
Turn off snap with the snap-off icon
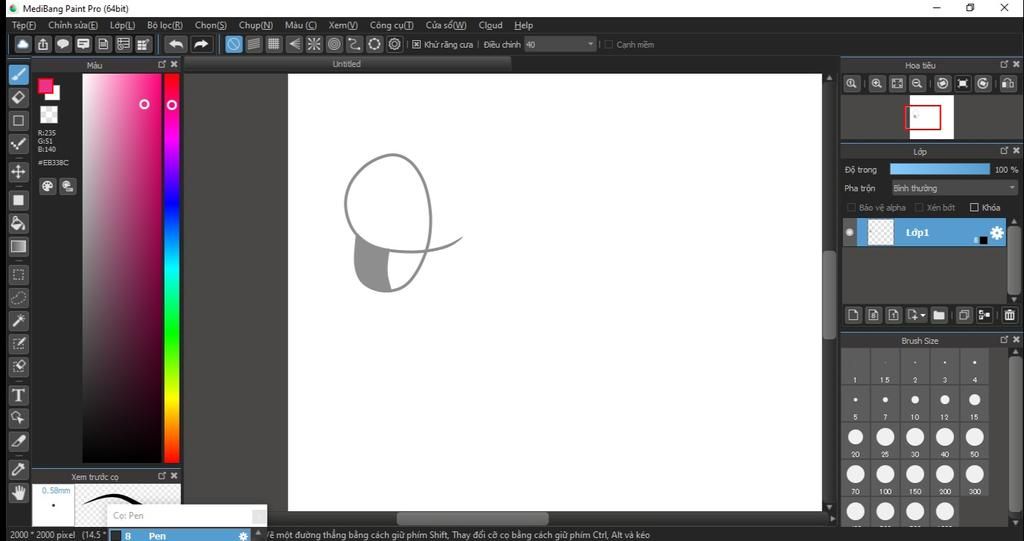233,44
